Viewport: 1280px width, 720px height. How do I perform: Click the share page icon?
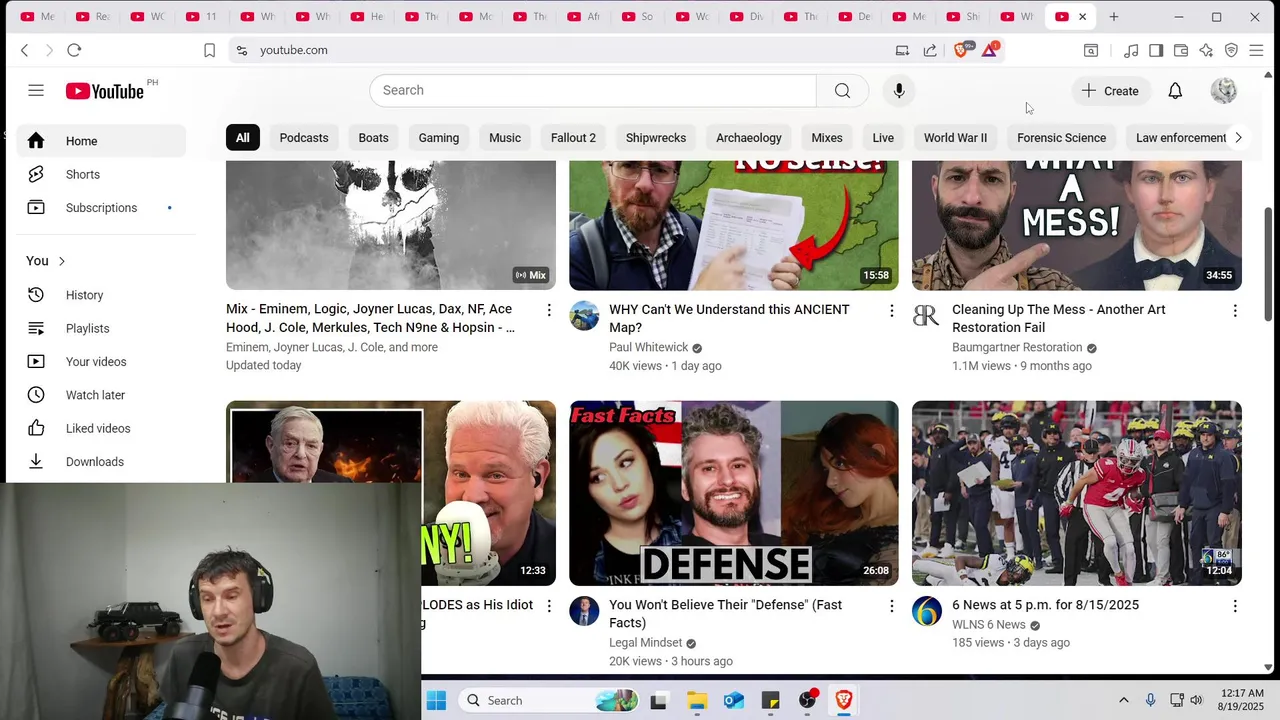tap(930, 50)
